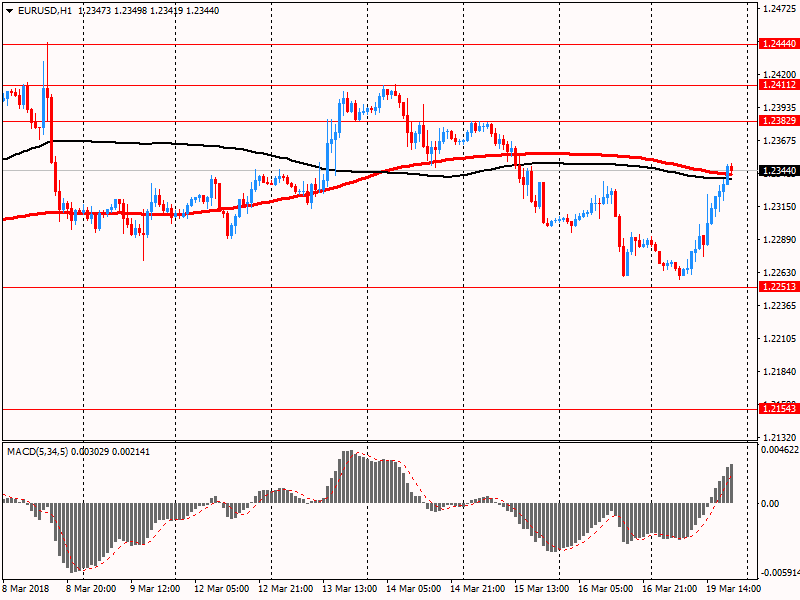The width and height of the screenshot is (800, 600).
Task: Click the 1.21543 red price level label
Action: (x=779, y=409)
